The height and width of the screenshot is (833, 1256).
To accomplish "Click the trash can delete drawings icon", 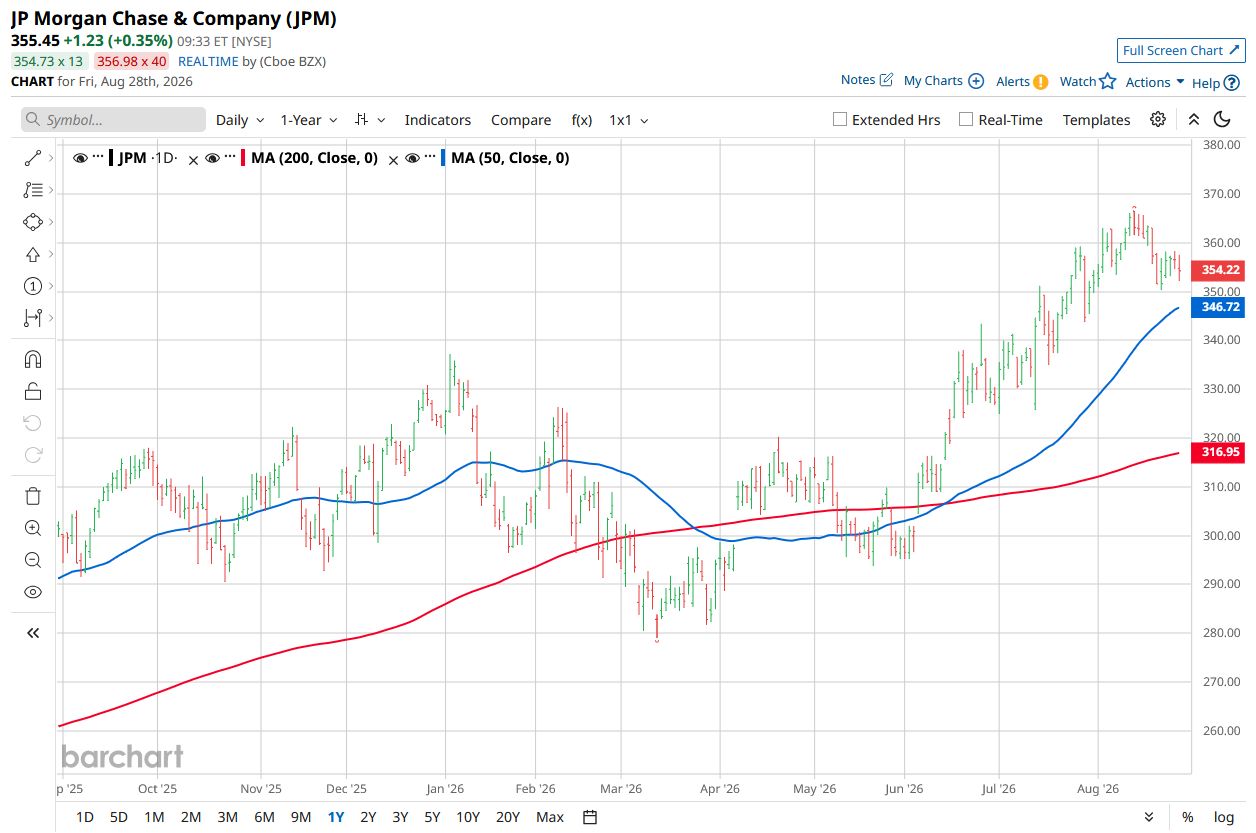I will click(x=33, y=496).
